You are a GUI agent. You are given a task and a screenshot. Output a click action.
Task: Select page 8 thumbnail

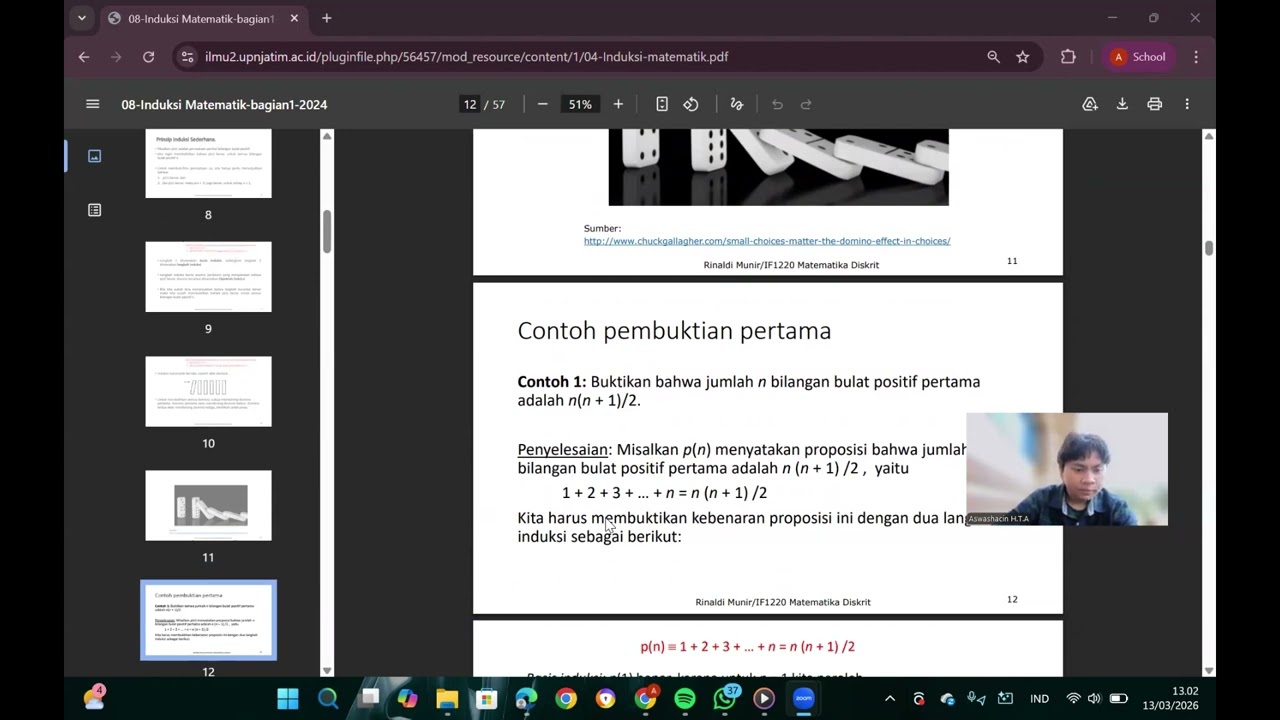coord(208,164)
